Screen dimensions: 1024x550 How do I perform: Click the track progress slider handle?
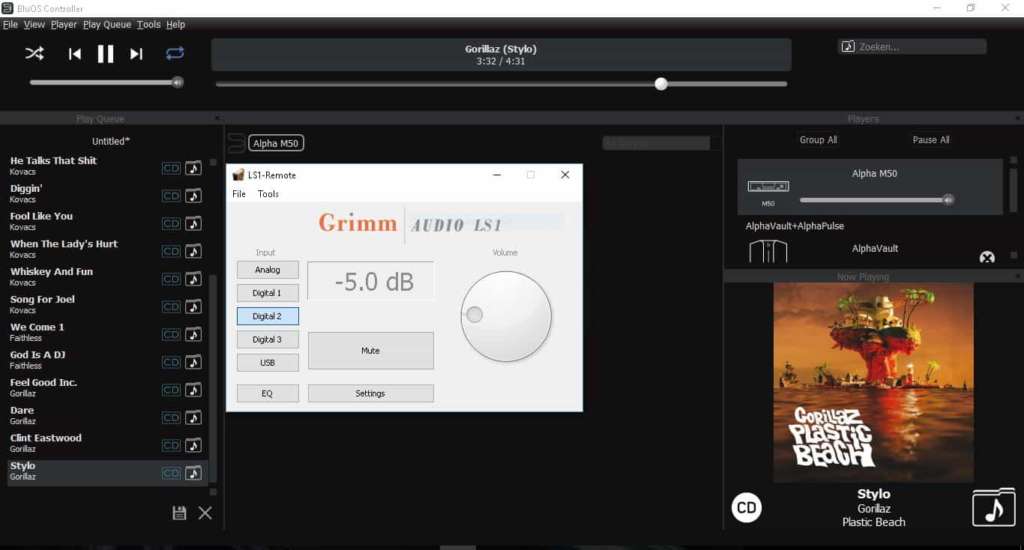[661, 84]
